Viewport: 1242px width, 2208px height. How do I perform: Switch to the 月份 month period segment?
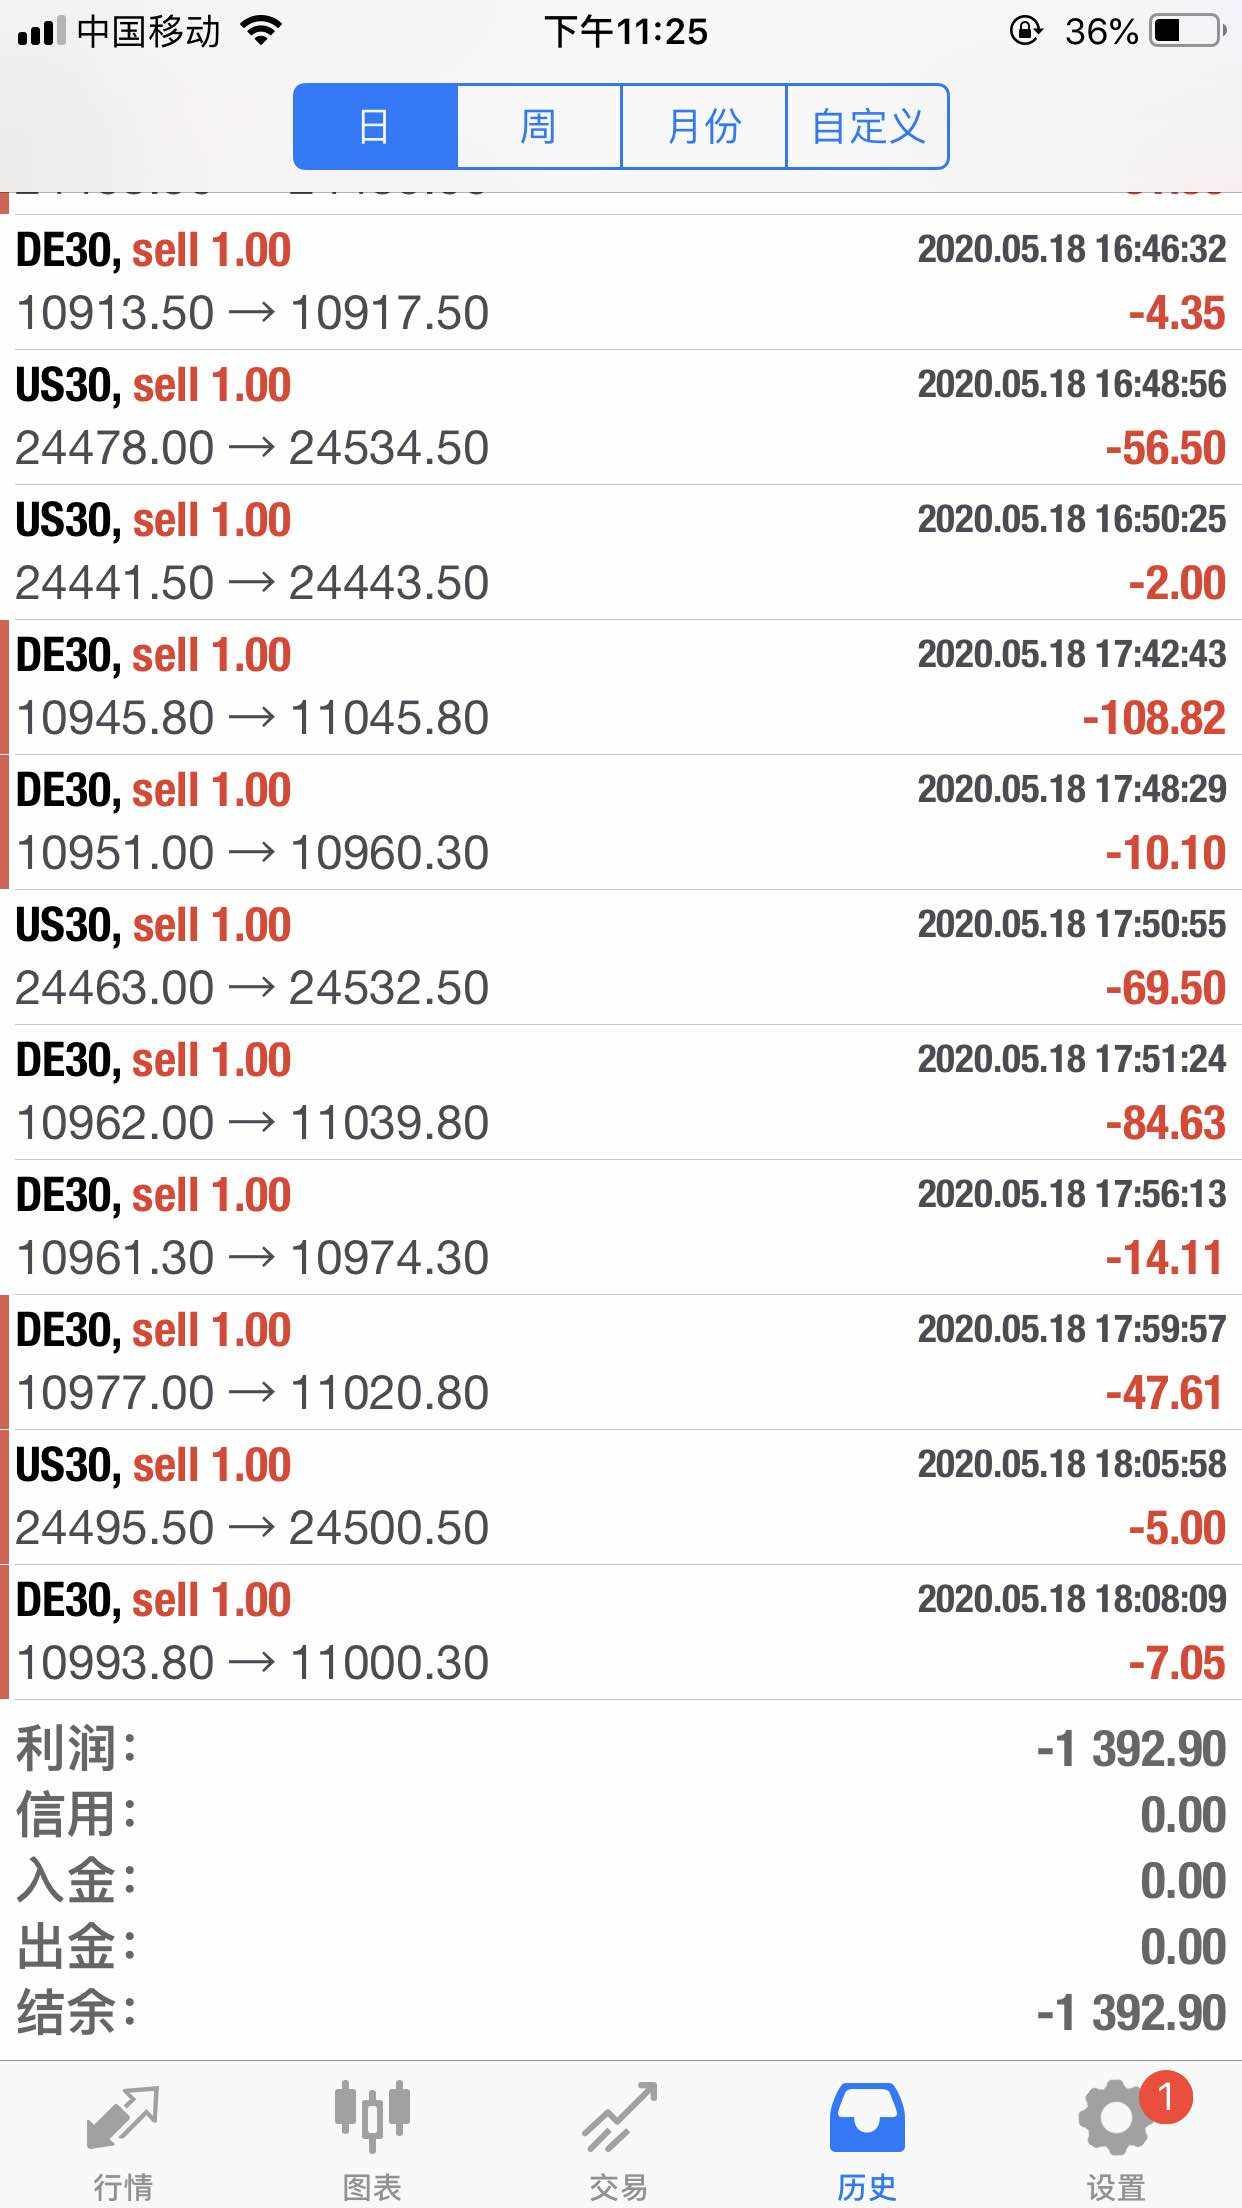(x=704, y=127)
